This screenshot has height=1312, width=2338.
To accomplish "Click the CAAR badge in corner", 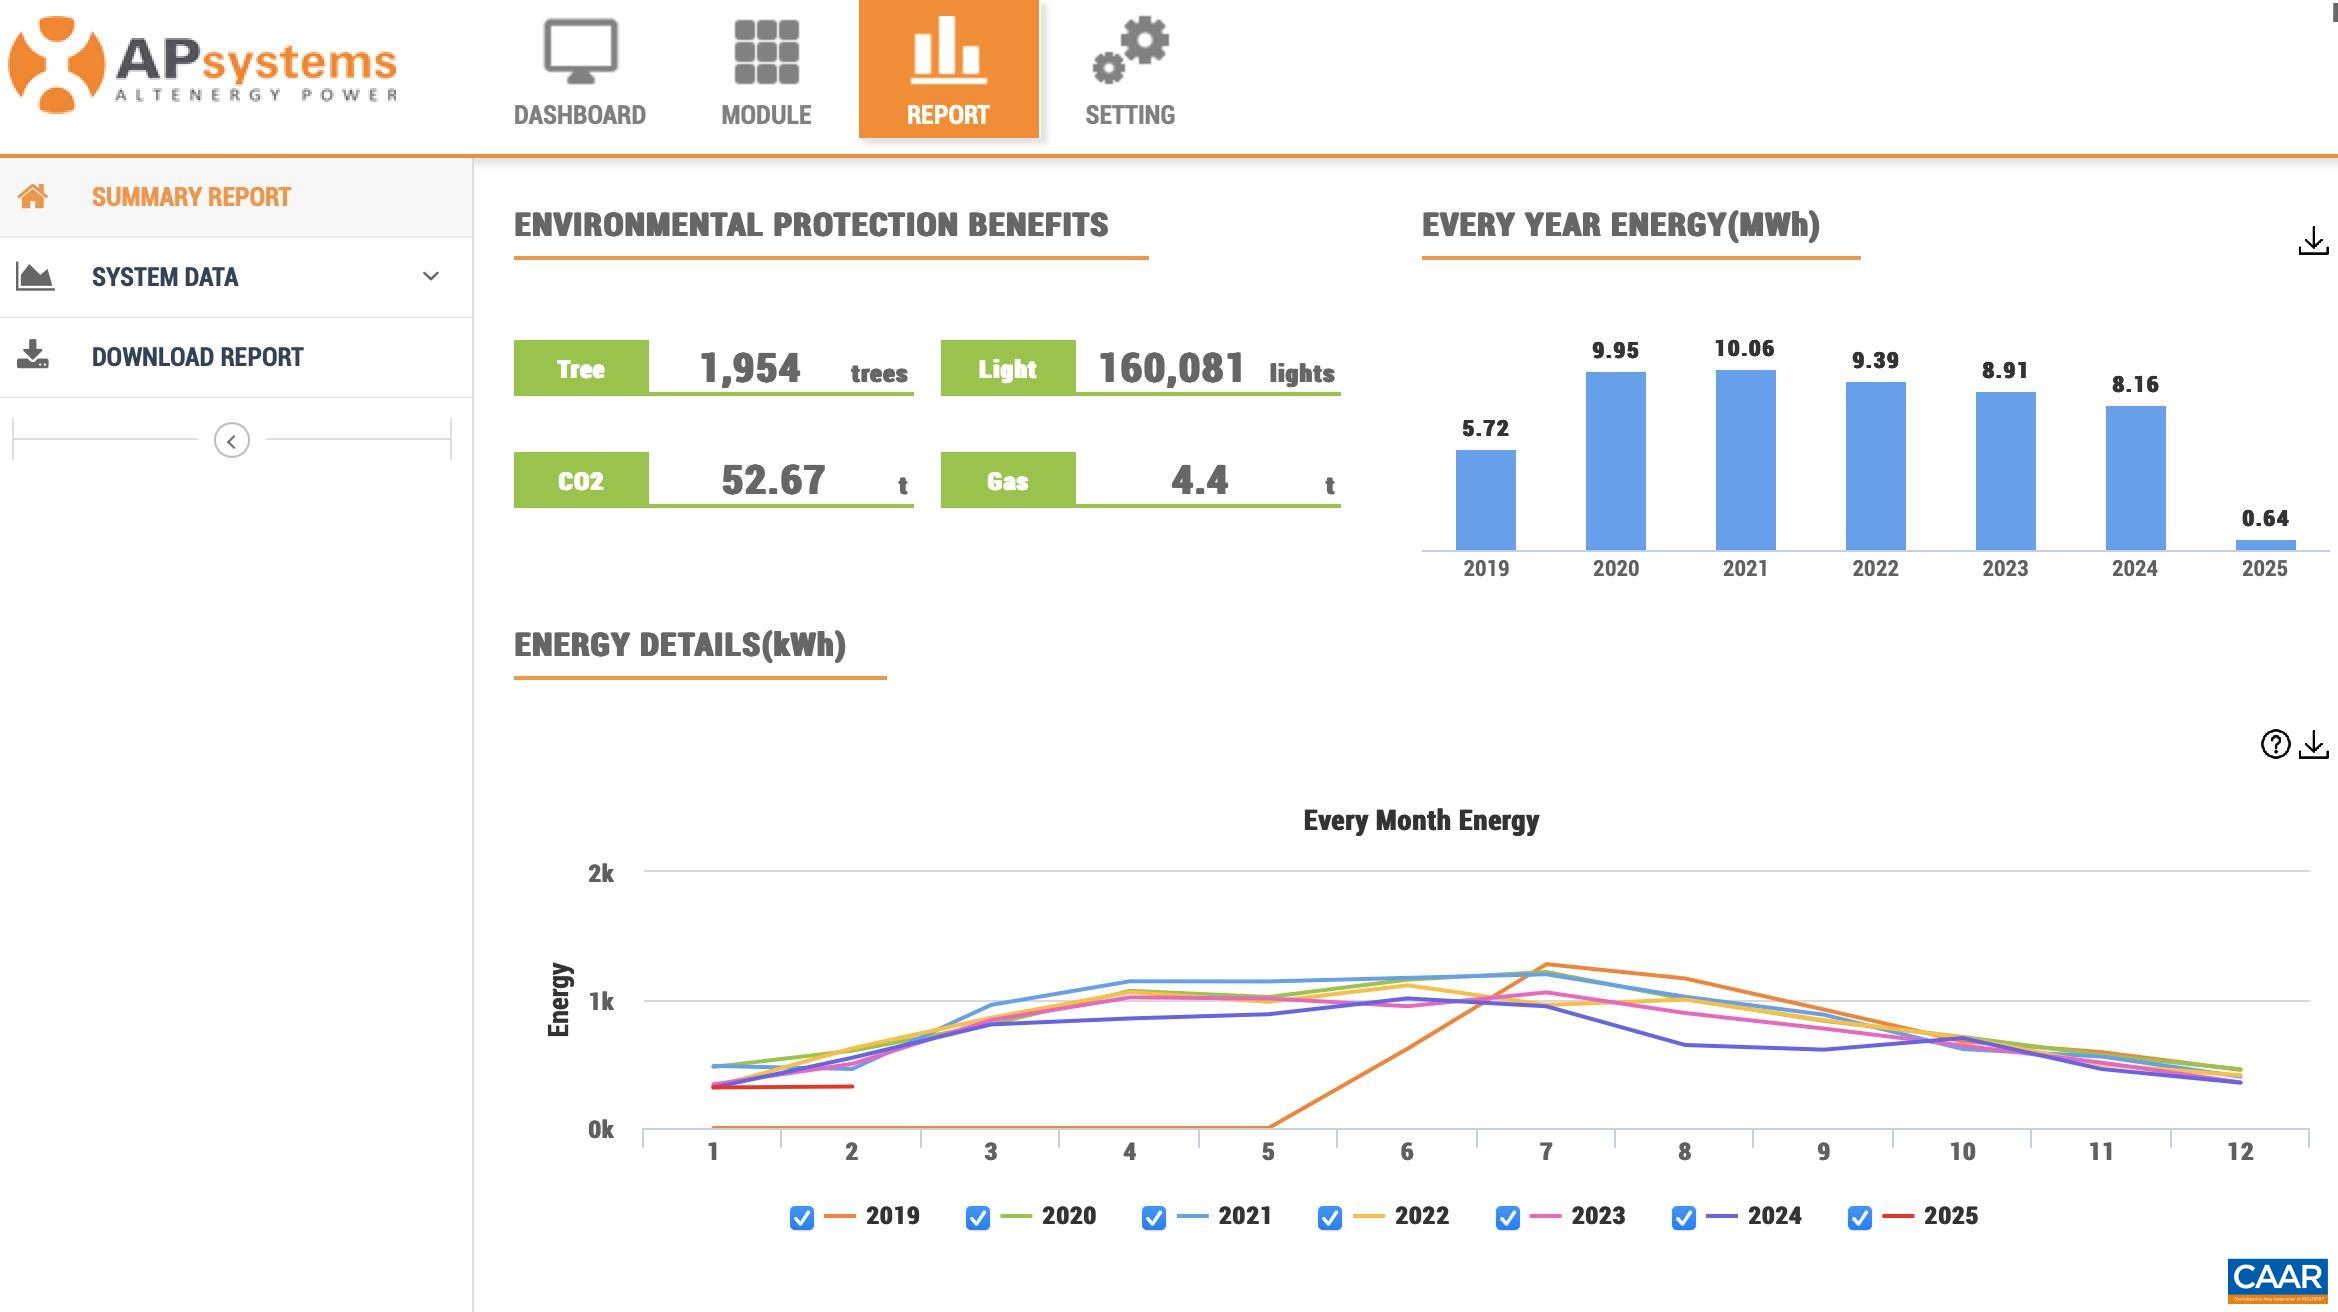I will (x=2277, y=1280).
